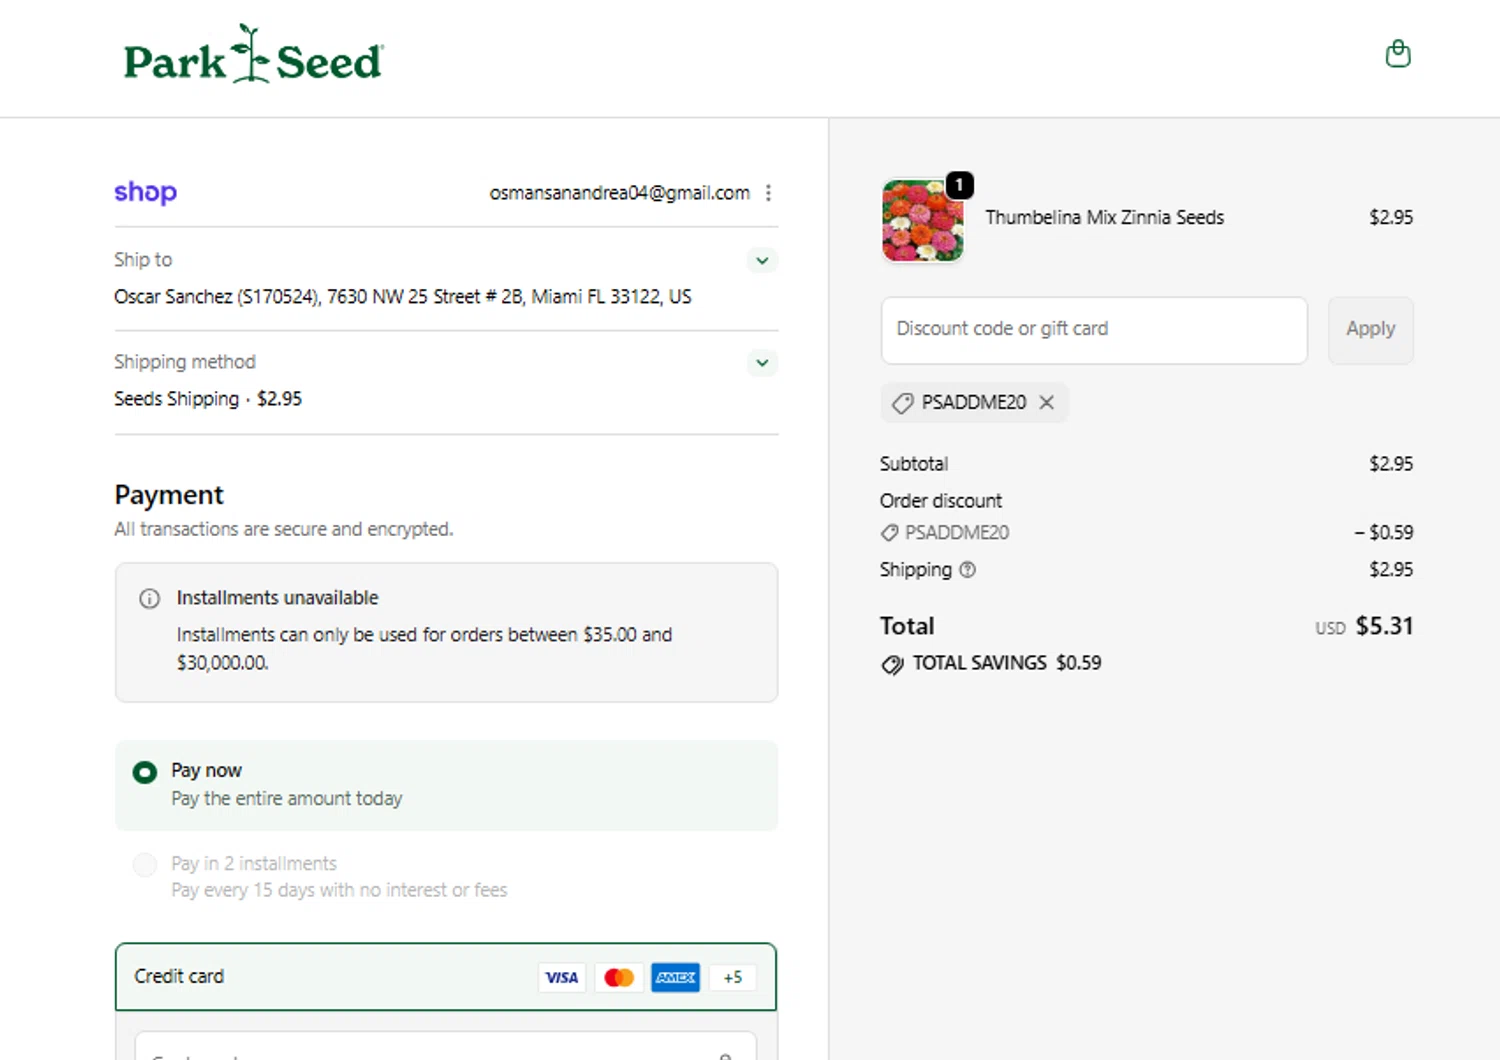1500x1060 pixels.
Task: Show the +5 additional card brands
Action: (732, 977)
